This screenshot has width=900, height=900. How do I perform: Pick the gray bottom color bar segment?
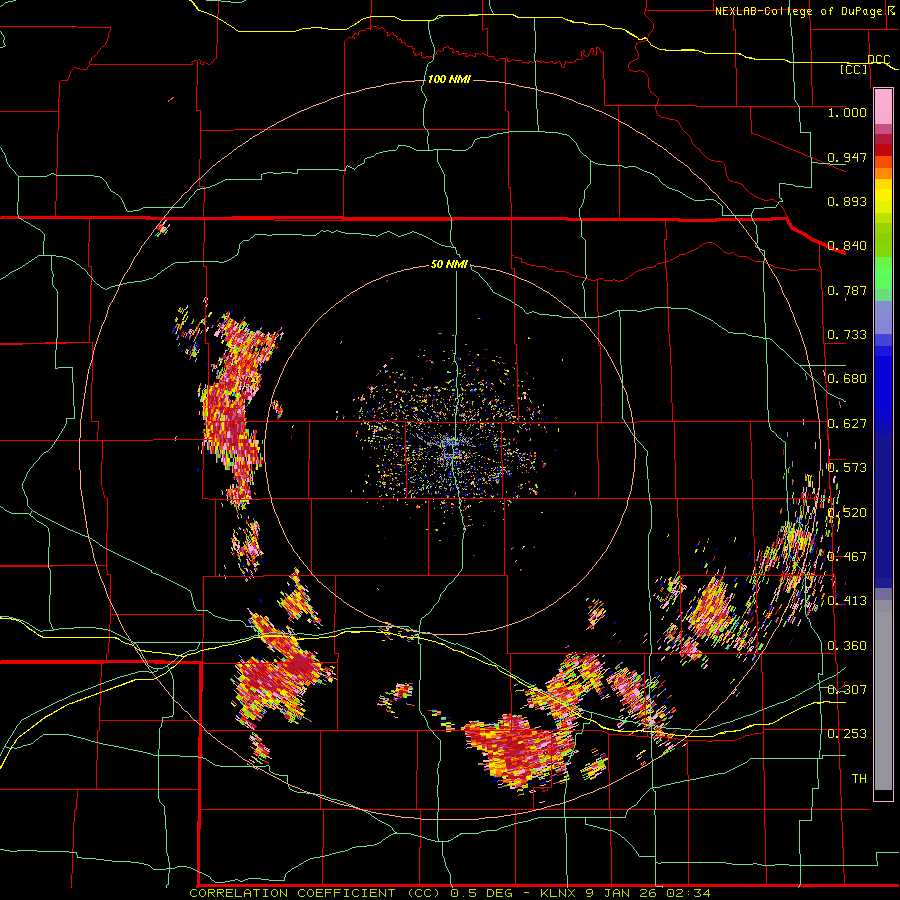(883, 695)
